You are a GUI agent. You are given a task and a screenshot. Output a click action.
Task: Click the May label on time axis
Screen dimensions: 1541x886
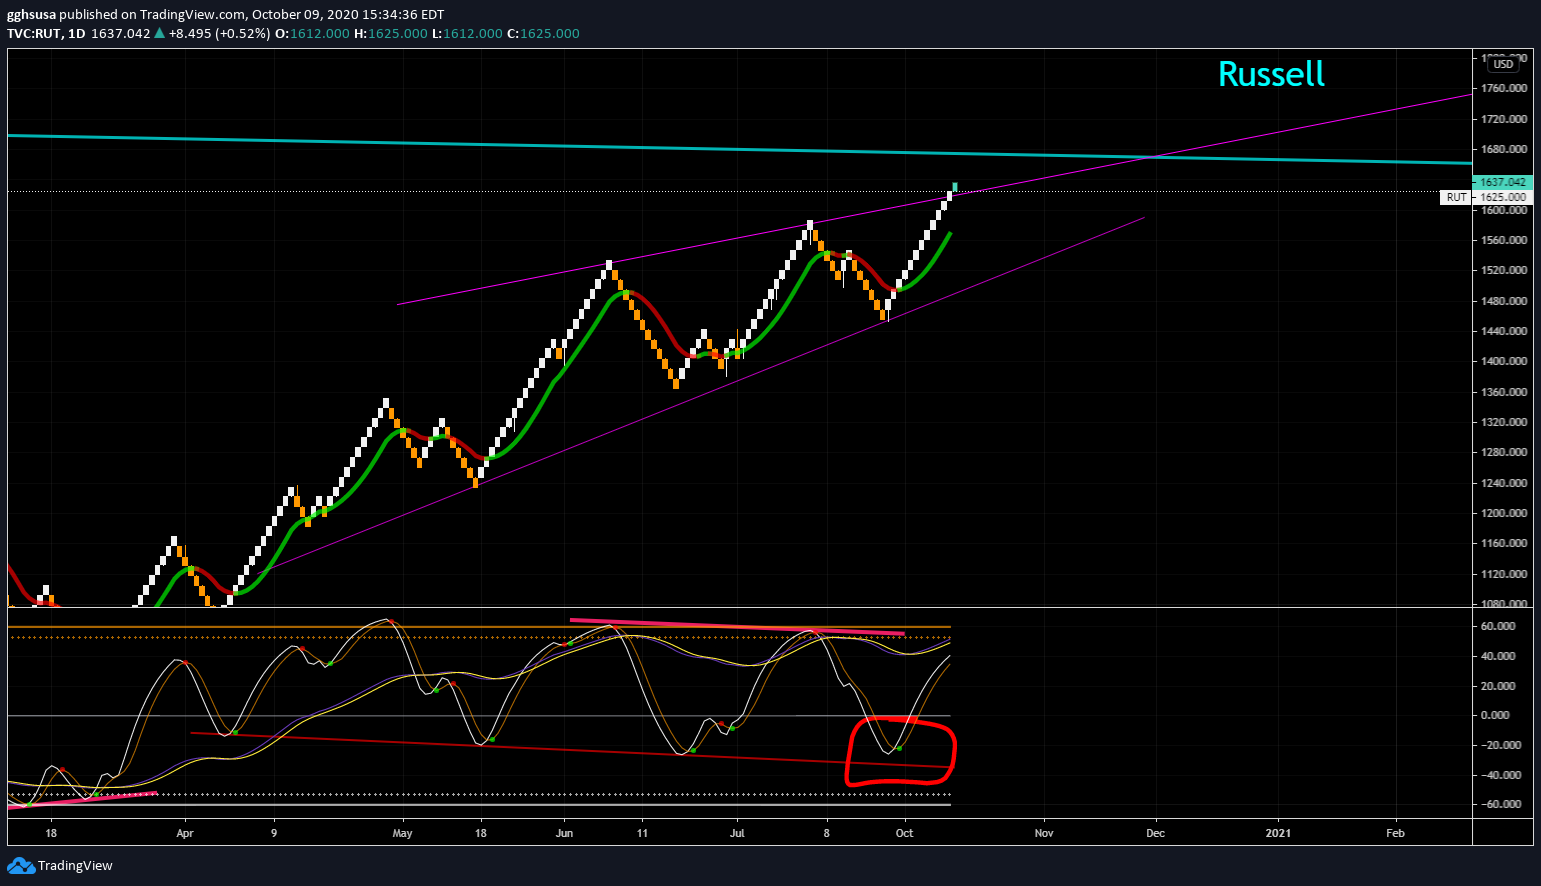coord(402,833)
